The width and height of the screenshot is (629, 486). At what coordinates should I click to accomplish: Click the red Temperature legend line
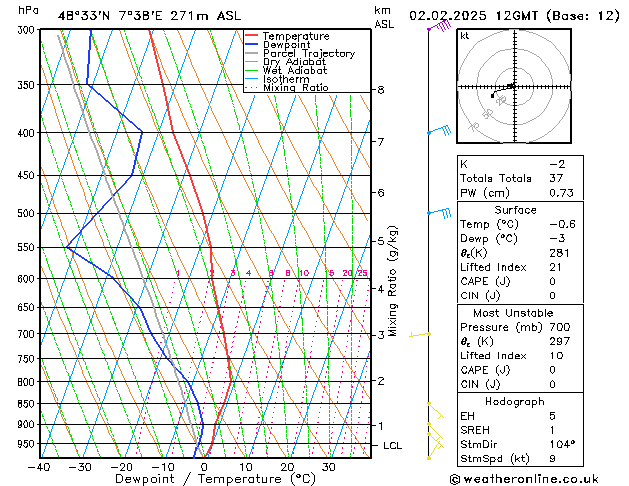tap(251, 36)
